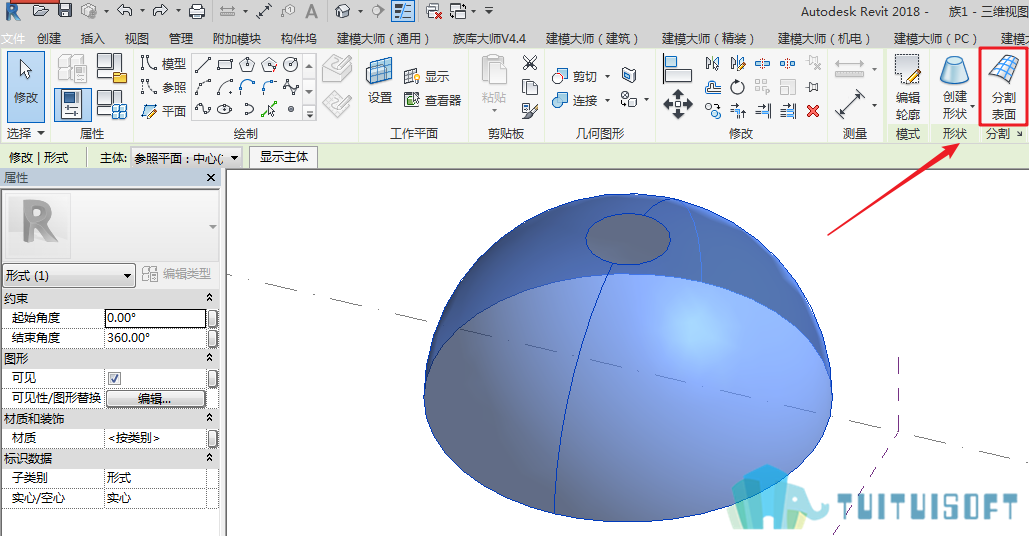
Task: Open the View ribbon tab
Action: coord(136,39)
